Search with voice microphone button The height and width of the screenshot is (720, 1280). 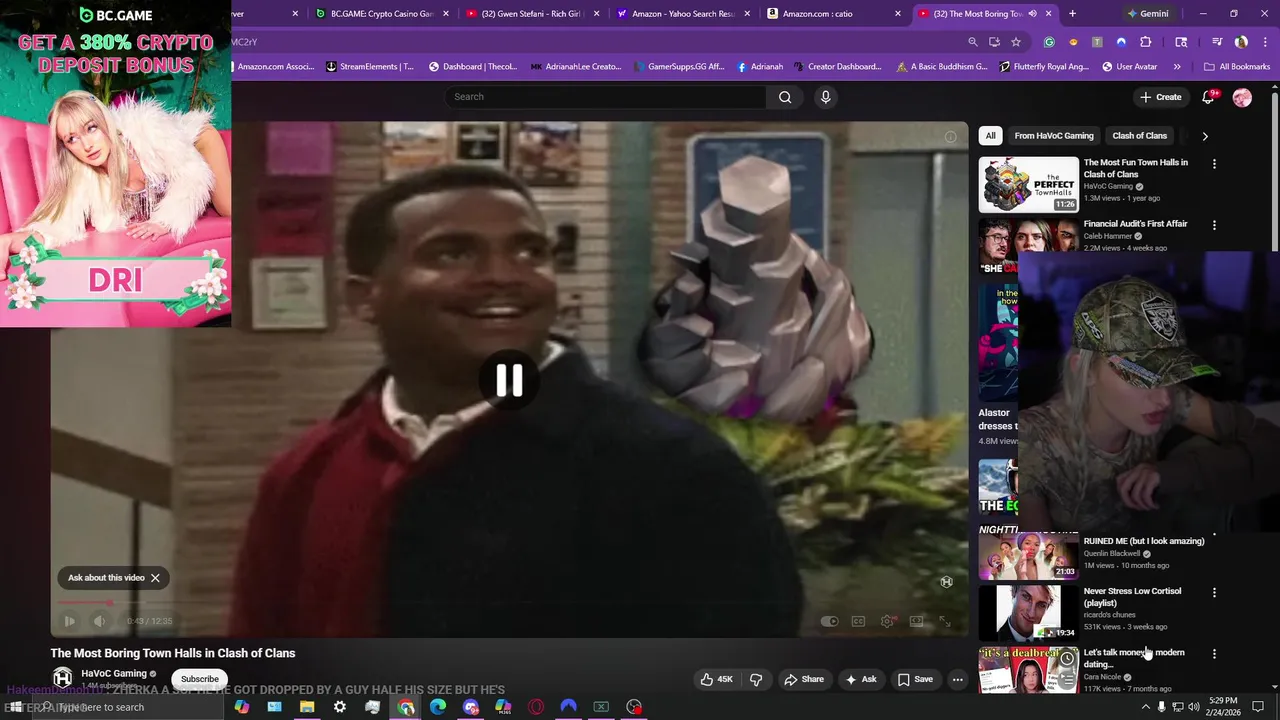click(x=825, y=97)
